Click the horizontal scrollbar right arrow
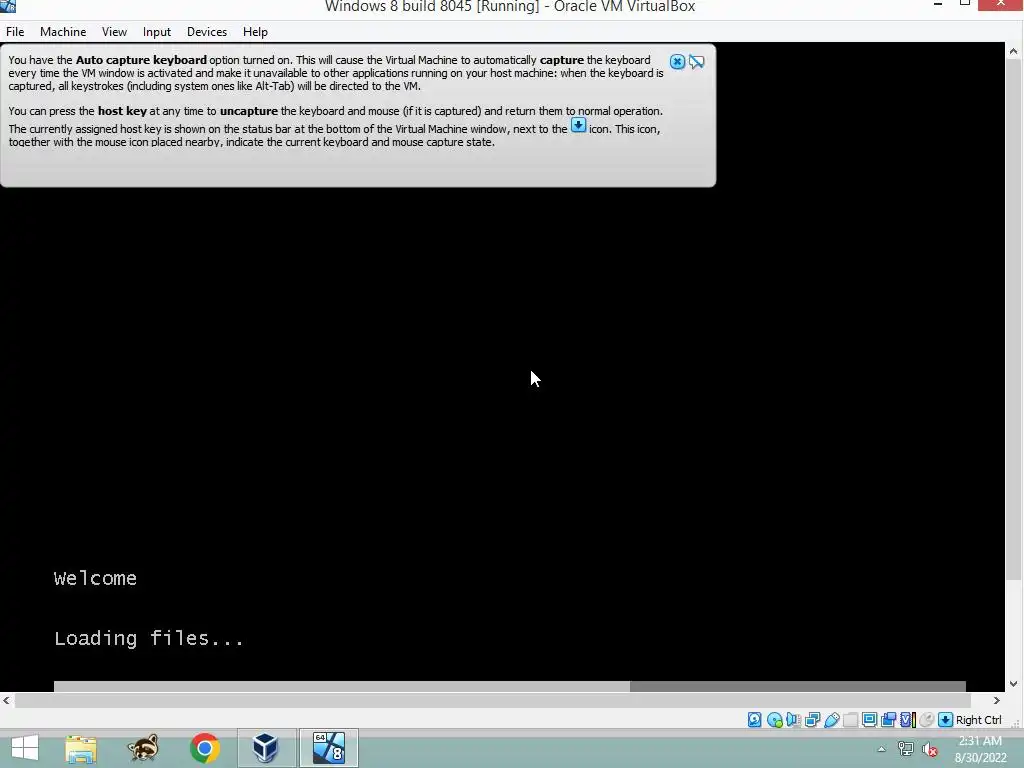1024x768 pixels. (x=997, y=700)
